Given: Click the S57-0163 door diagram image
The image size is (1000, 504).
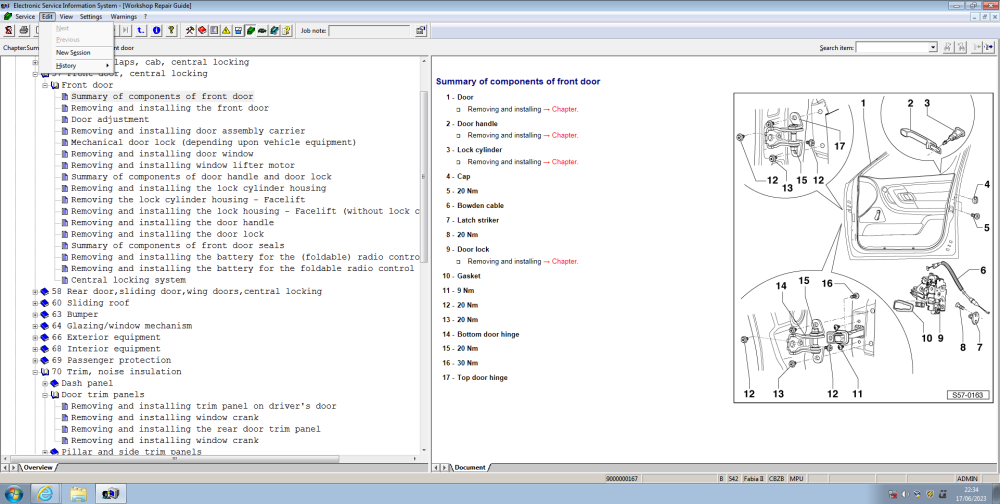Looking at the screenshot, I should pos(863,248).
